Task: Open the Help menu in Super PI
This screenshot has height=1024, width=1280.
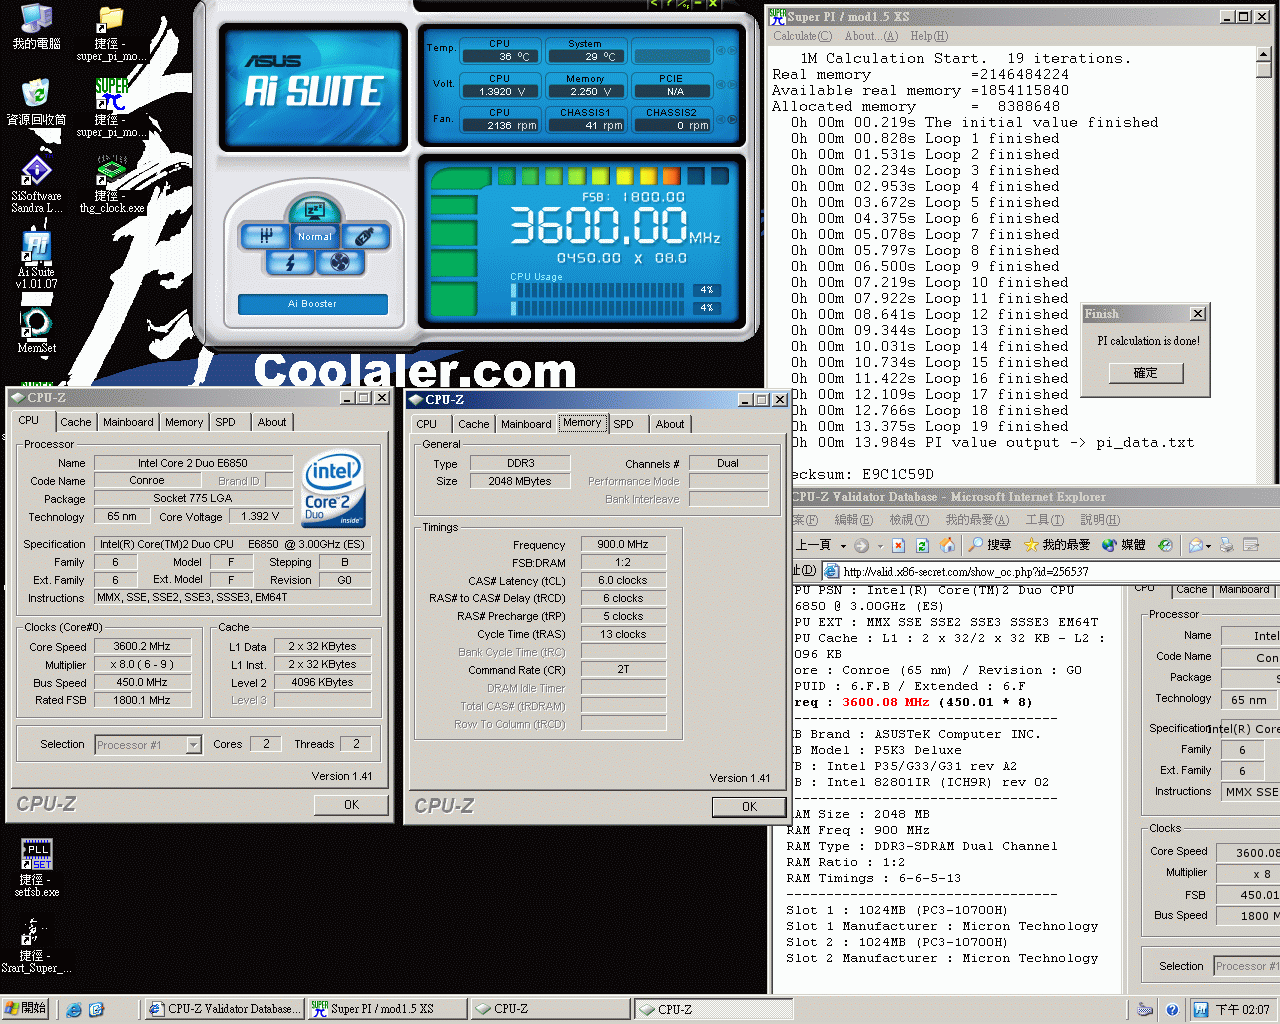Action: [929, 36]
